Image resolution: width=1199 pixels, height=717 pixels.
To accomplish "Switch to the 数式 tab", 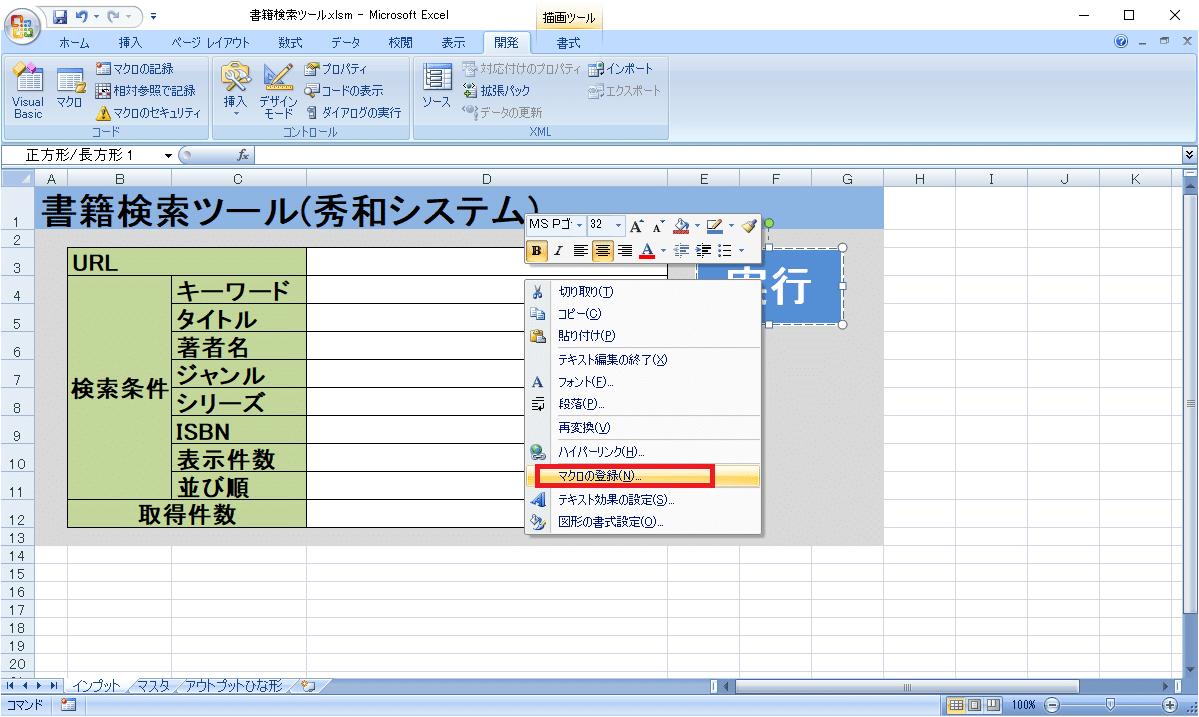I will tap(290, 43).
